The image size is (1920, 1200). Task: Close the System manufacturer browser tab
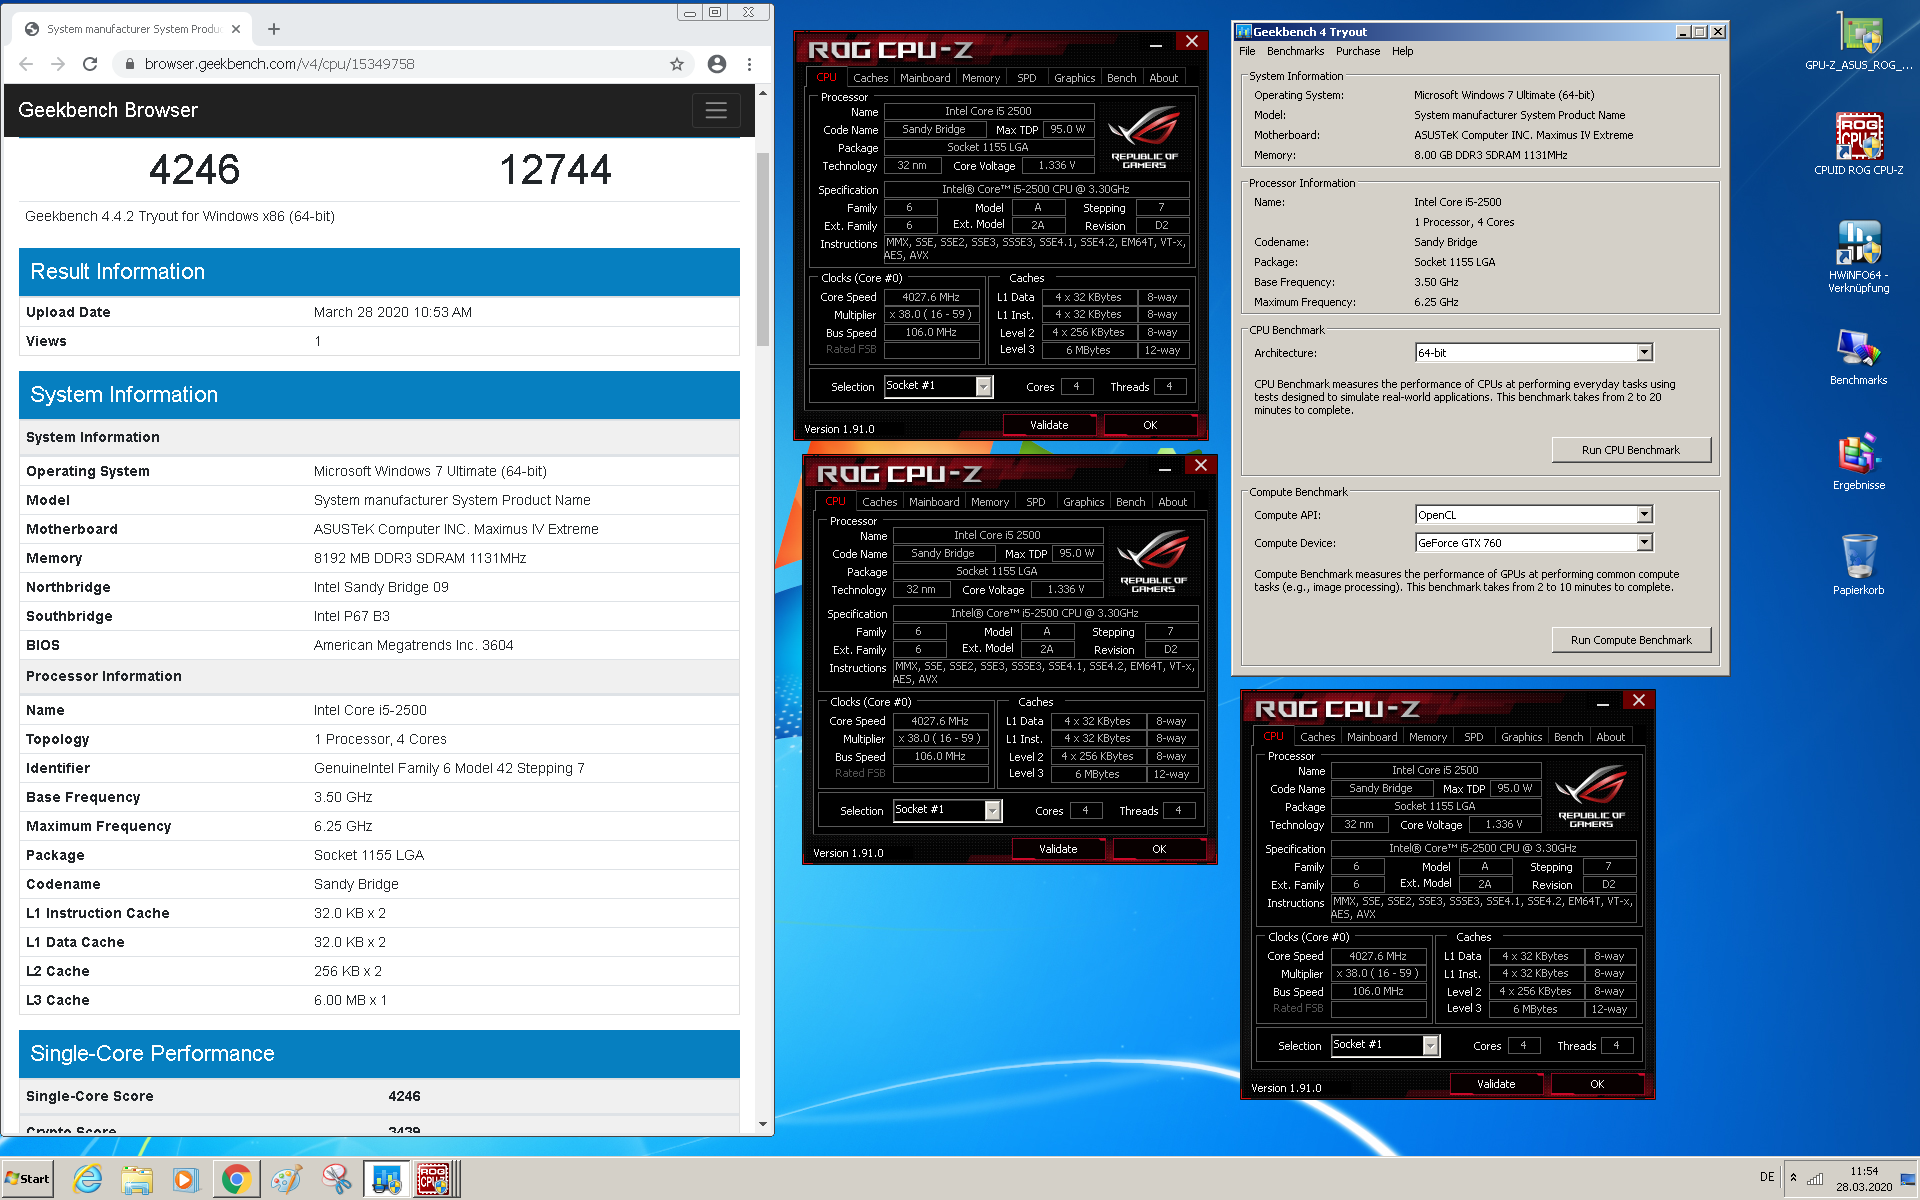236,29
